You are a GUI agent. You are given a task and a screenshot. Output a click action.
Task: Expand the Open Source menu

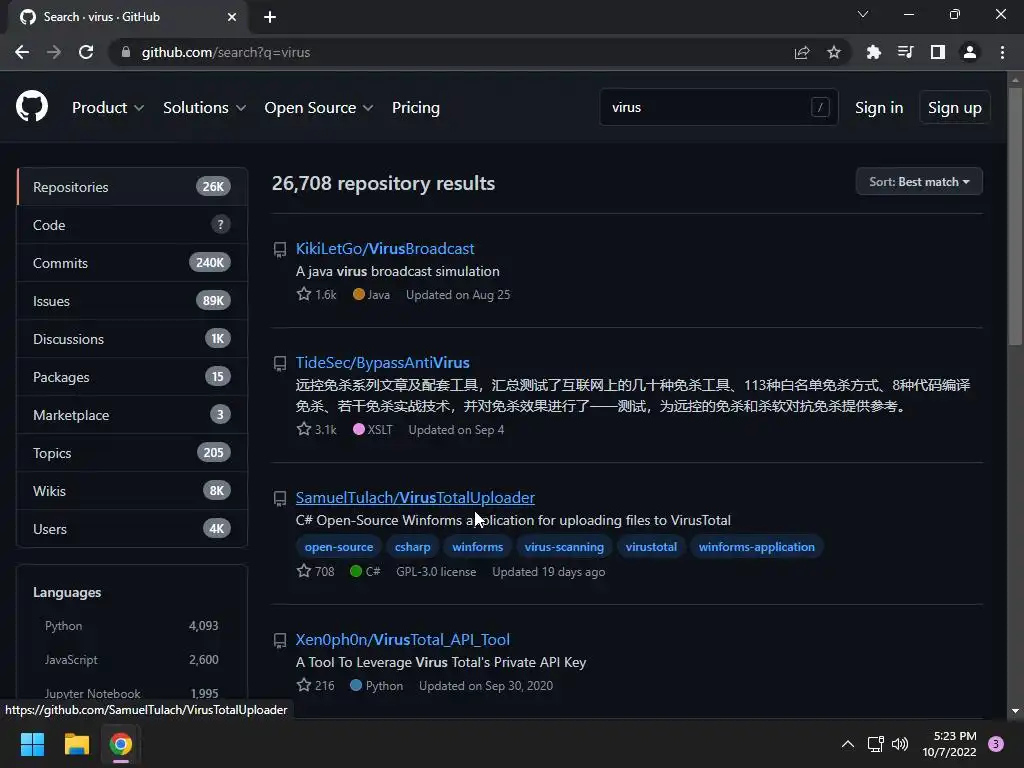(x=319, y=108)
